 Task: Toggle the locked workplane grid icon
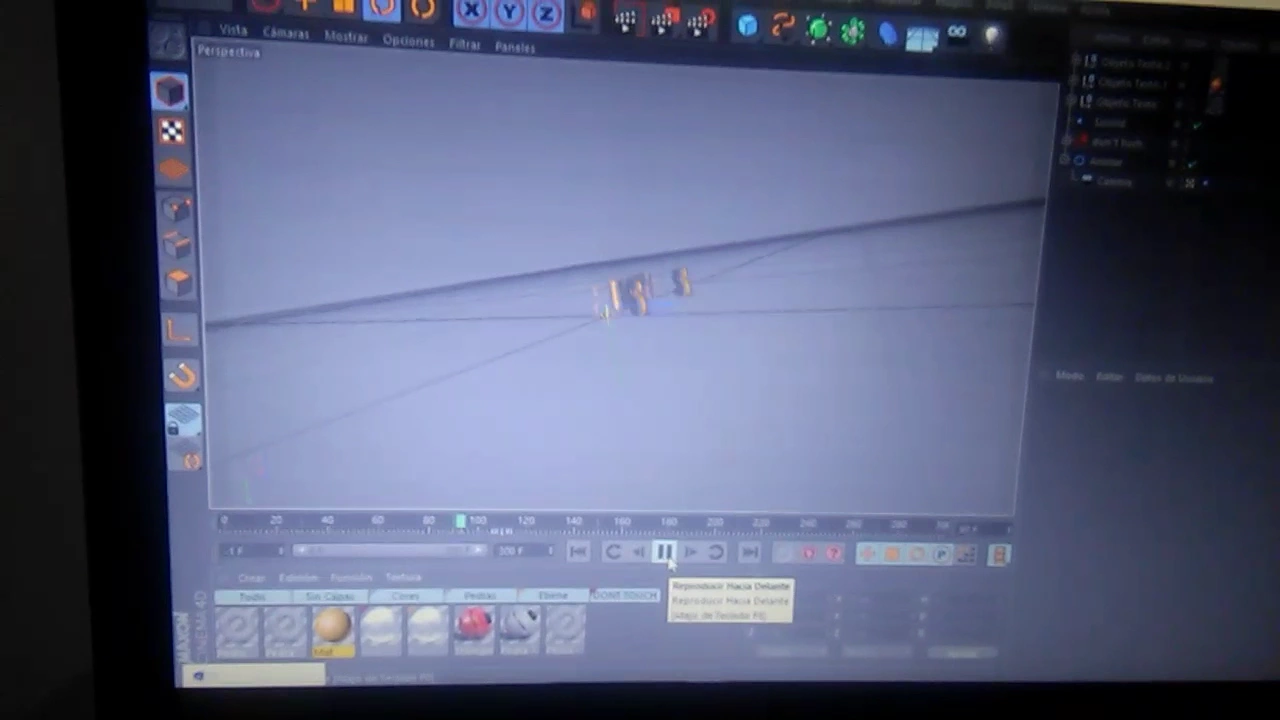[182, 420]
